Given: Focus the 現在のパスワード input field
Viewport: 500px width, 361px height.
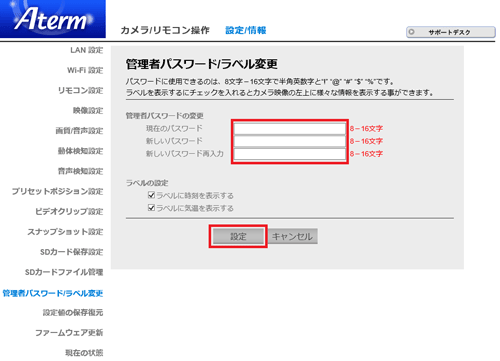Looking at the screenshot, I should coord(290,129).
